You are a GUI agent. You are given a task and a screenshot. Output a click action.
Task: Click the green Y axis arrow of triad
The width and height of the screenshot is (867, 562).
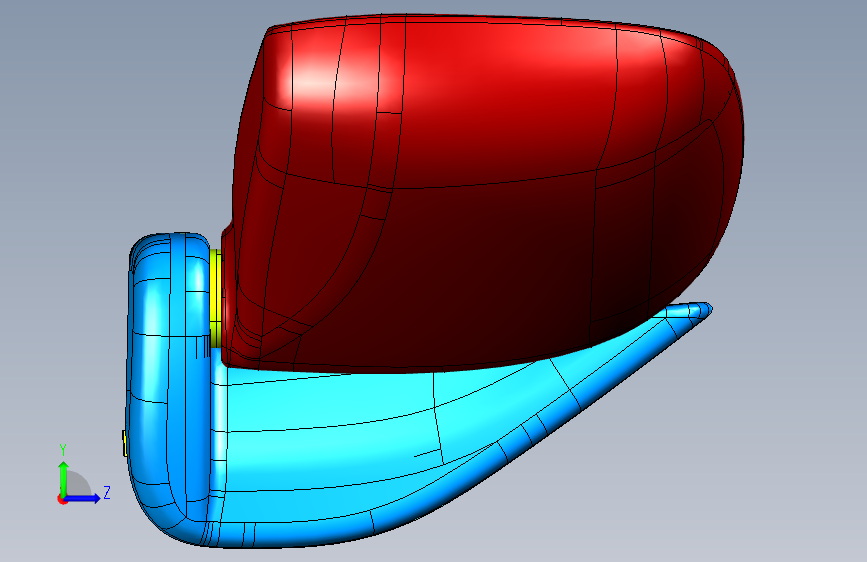(63, 478)
